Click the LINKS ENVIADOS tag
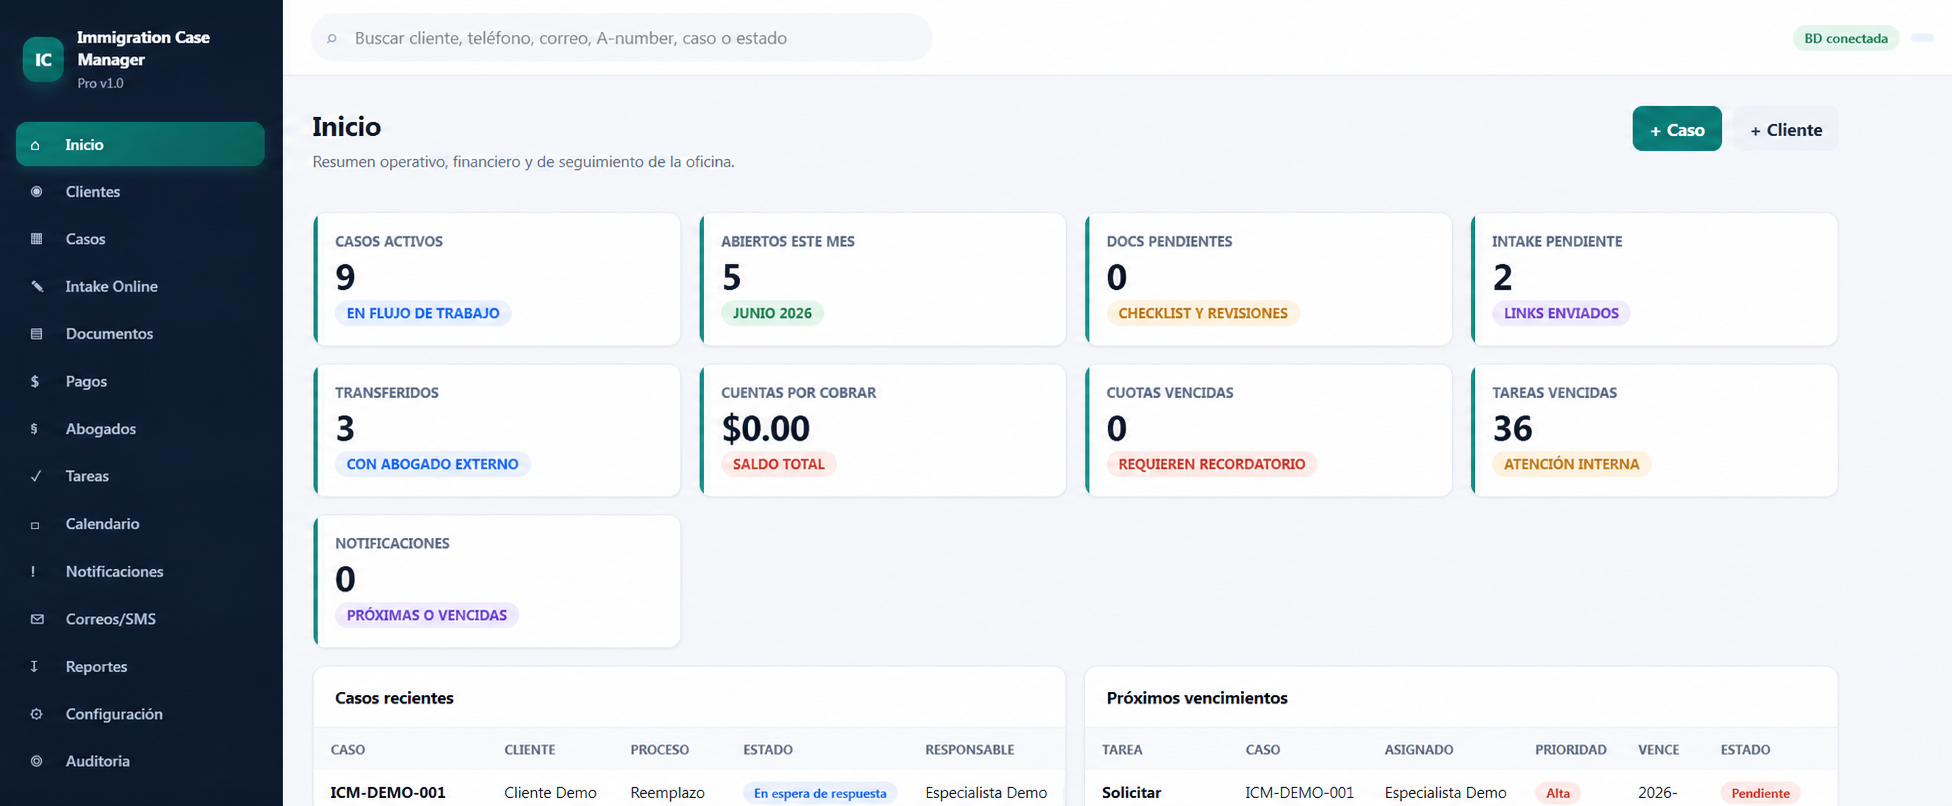 click(1561, 313)
